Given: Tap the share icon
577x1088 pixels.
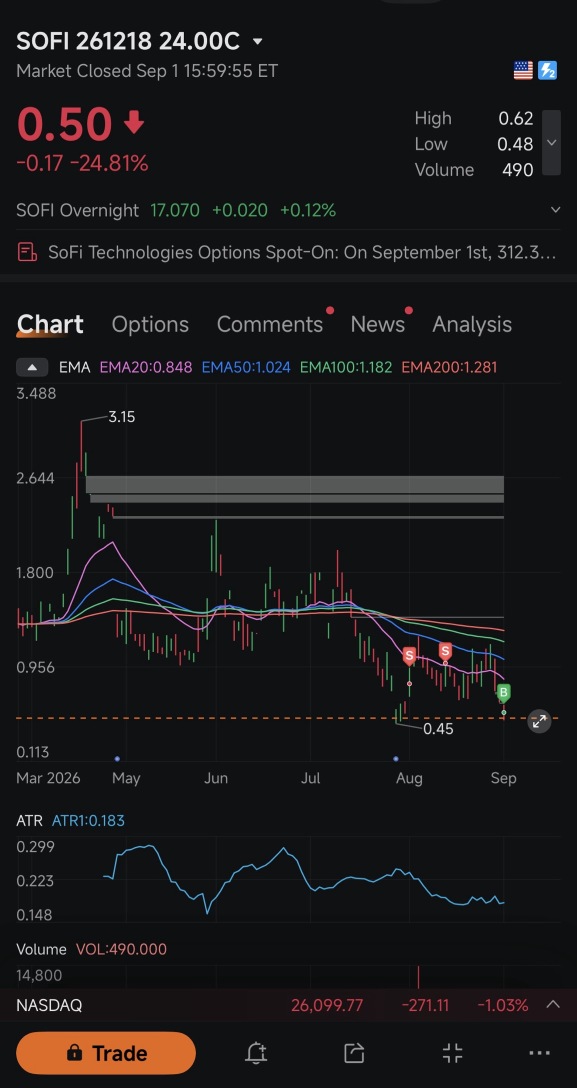Looking at the screenshot, I should pyautogui.click(x=354, y=1053).
